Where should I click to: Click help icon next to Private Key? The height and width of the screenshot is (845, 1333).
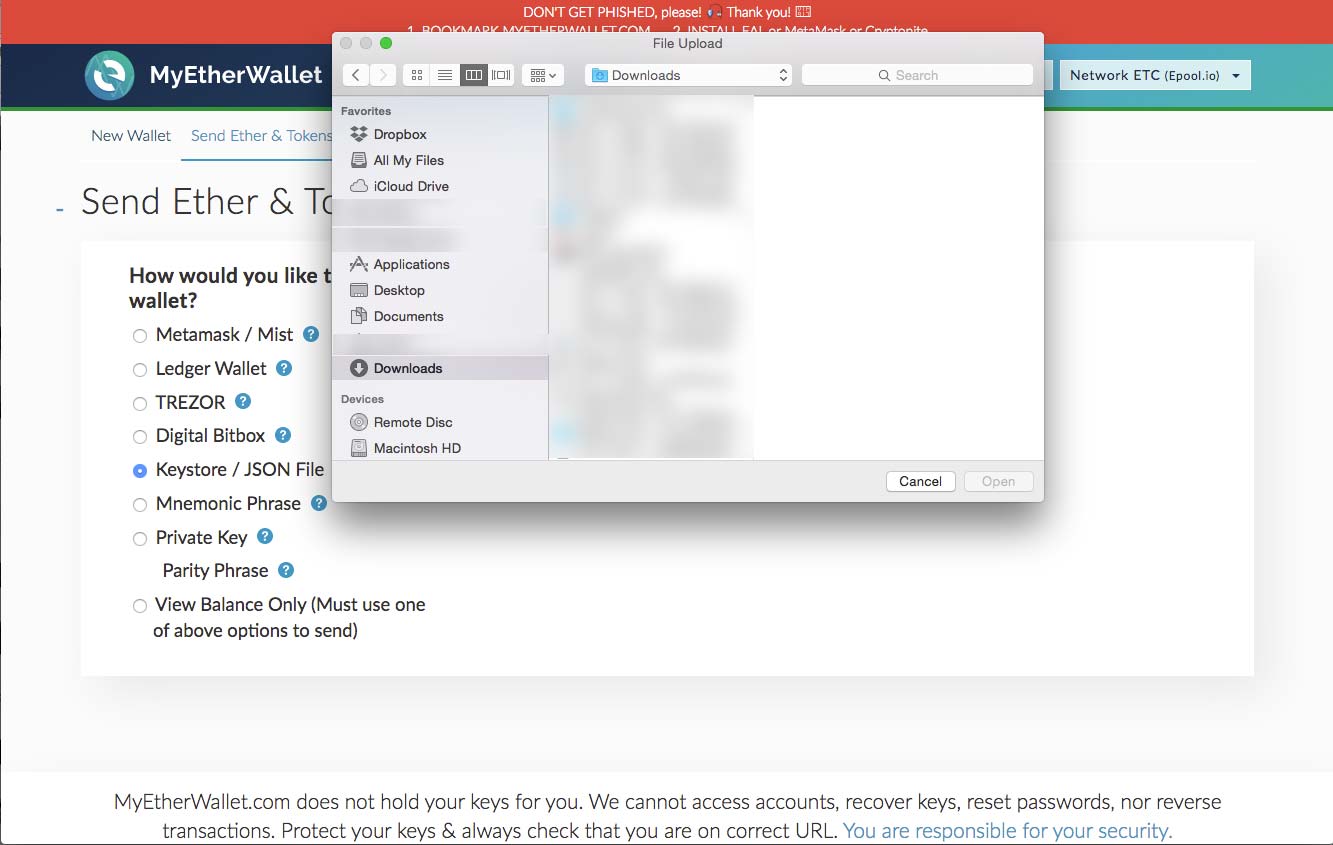point(265,536)
